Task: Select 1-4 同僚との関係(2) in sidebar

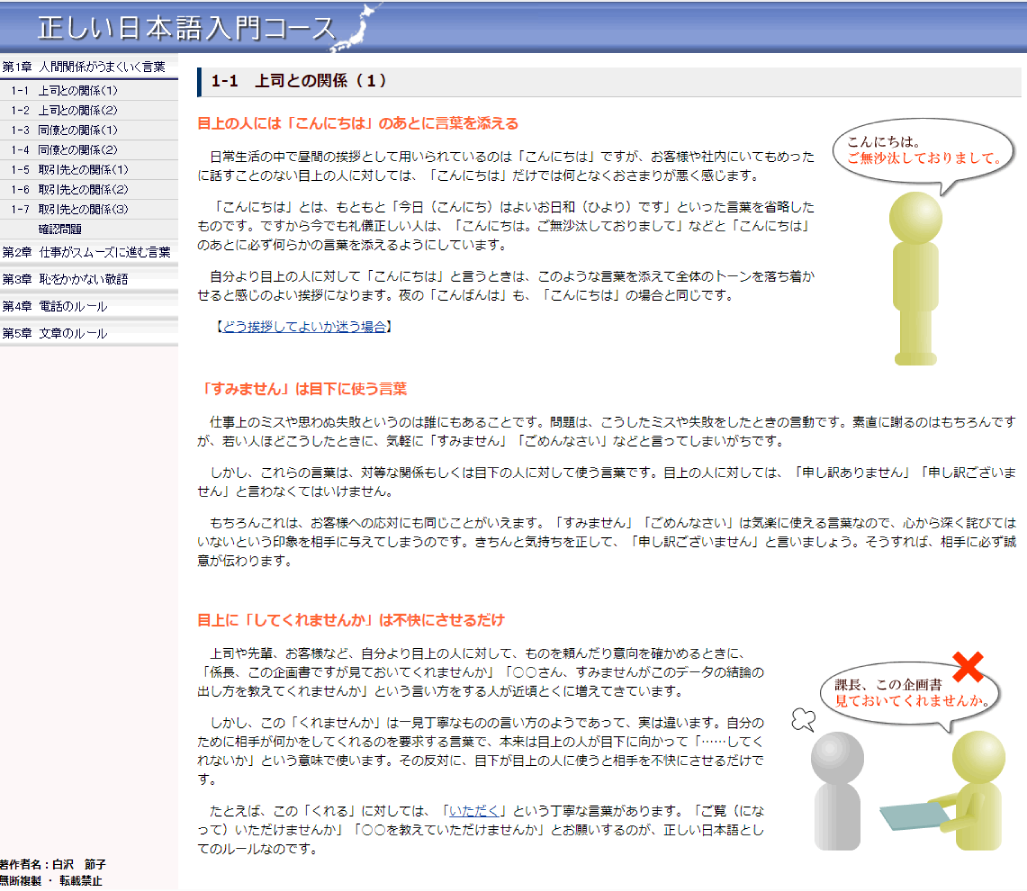Action: pyautogui.click(x=89, y=149)
